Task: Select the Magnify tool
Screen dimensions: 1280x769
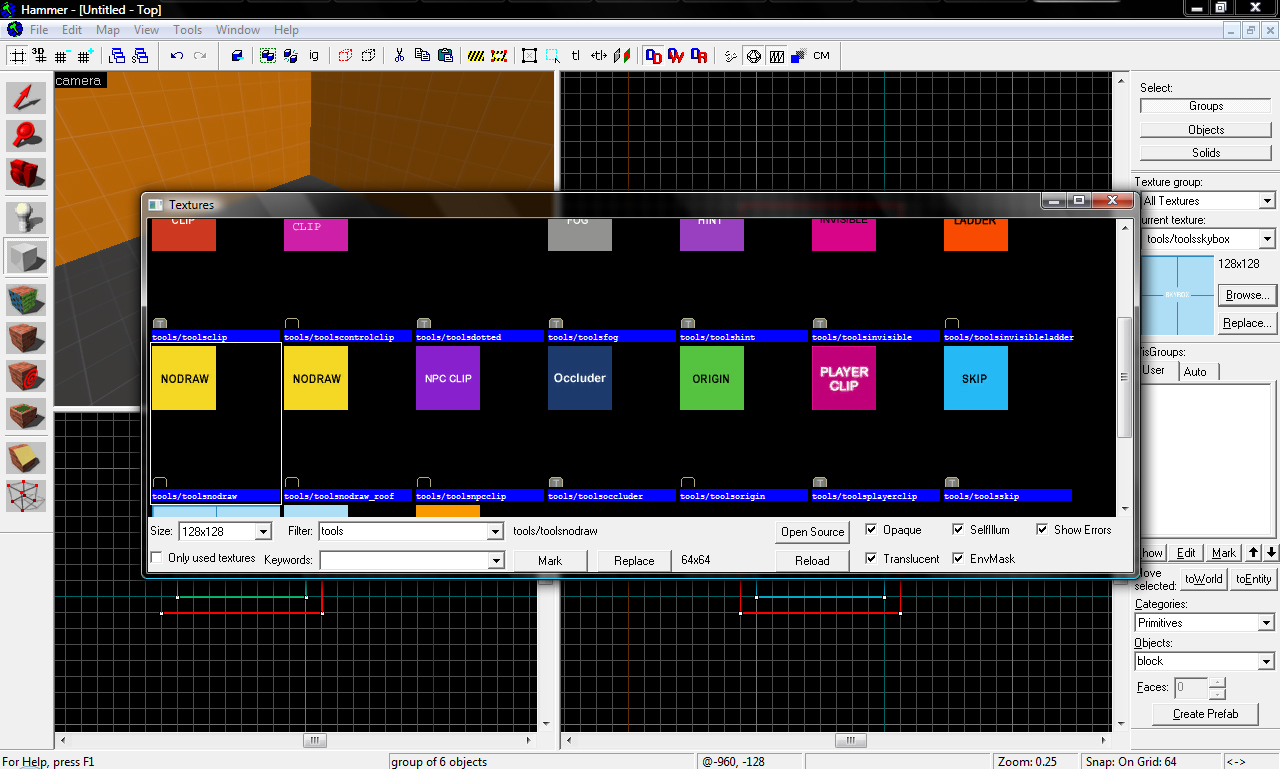Action: click(x=27, y=137)
